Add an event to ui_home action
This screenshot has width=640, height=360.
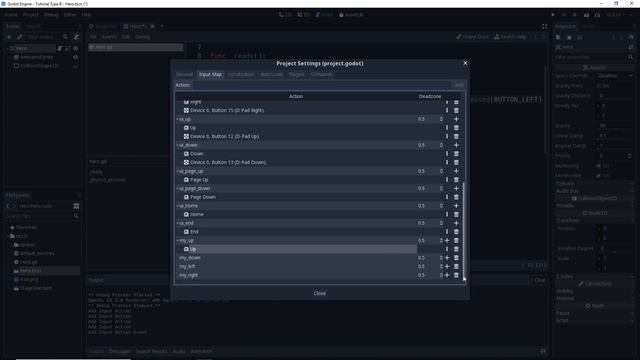(x=456, y=206)
